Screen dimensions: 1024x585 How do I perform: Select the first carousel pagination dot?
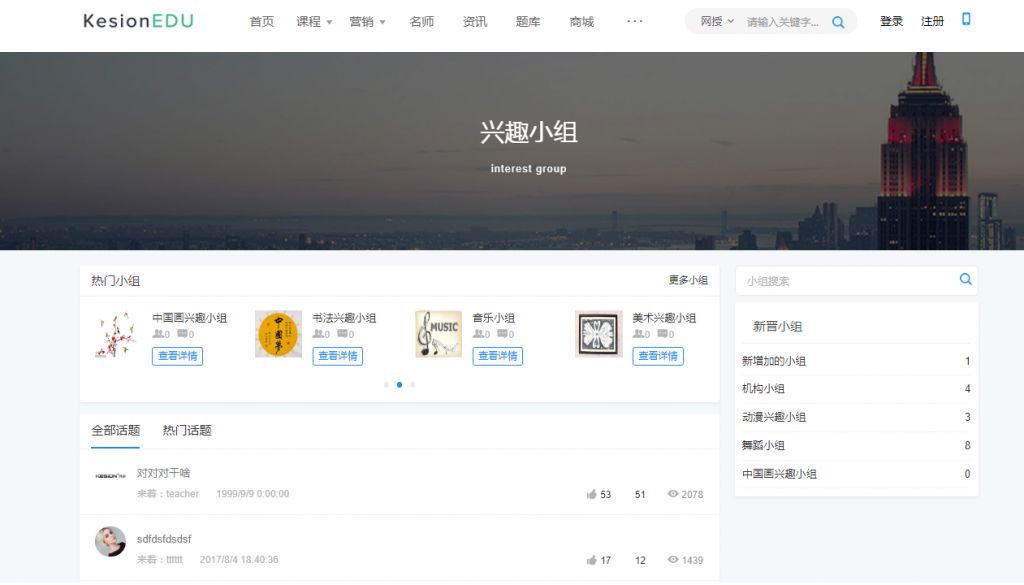pos(386,384)
